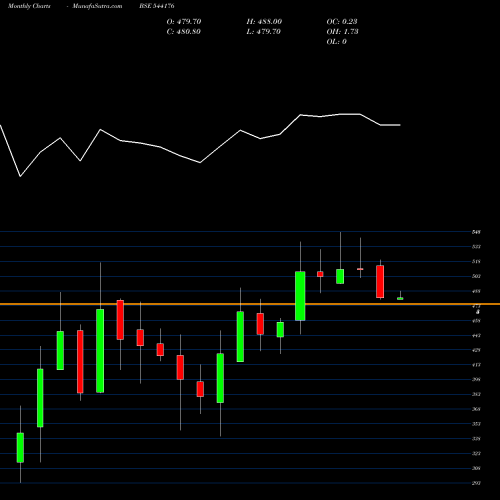
Task: Click the 368 price axis label
Action: [476, 409]
